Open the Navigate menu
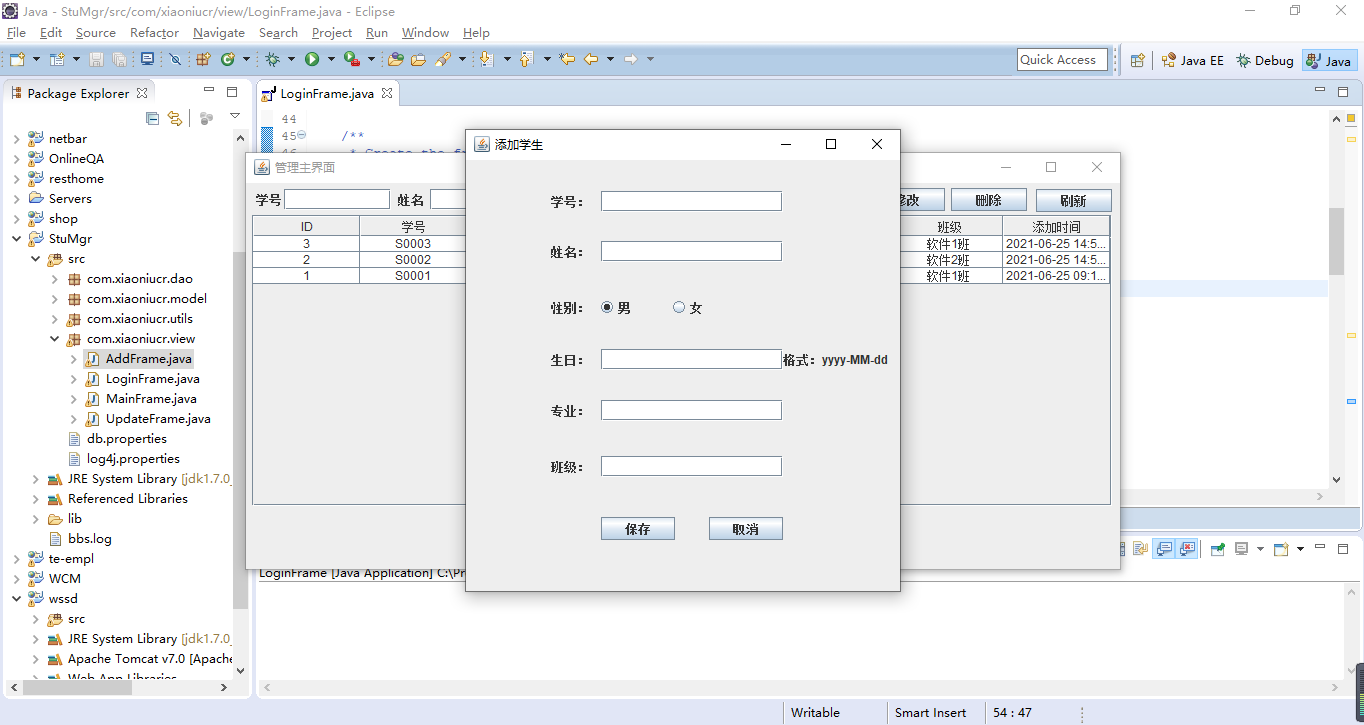 click(218, 32)
